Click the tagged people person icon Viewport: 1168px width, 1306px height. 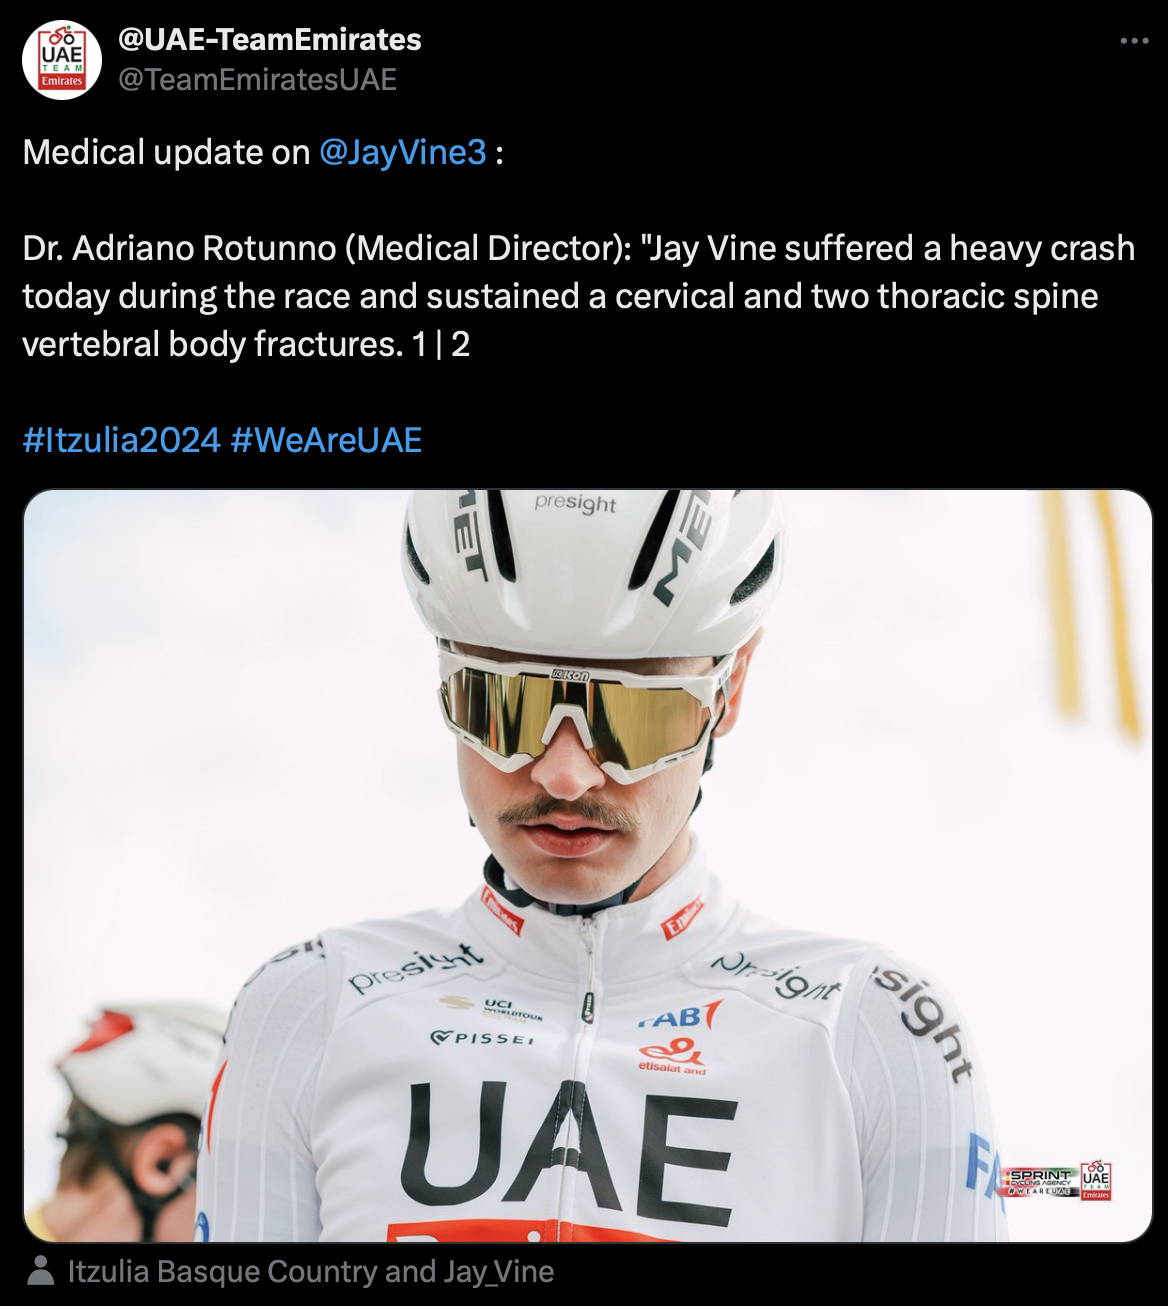41,1272
